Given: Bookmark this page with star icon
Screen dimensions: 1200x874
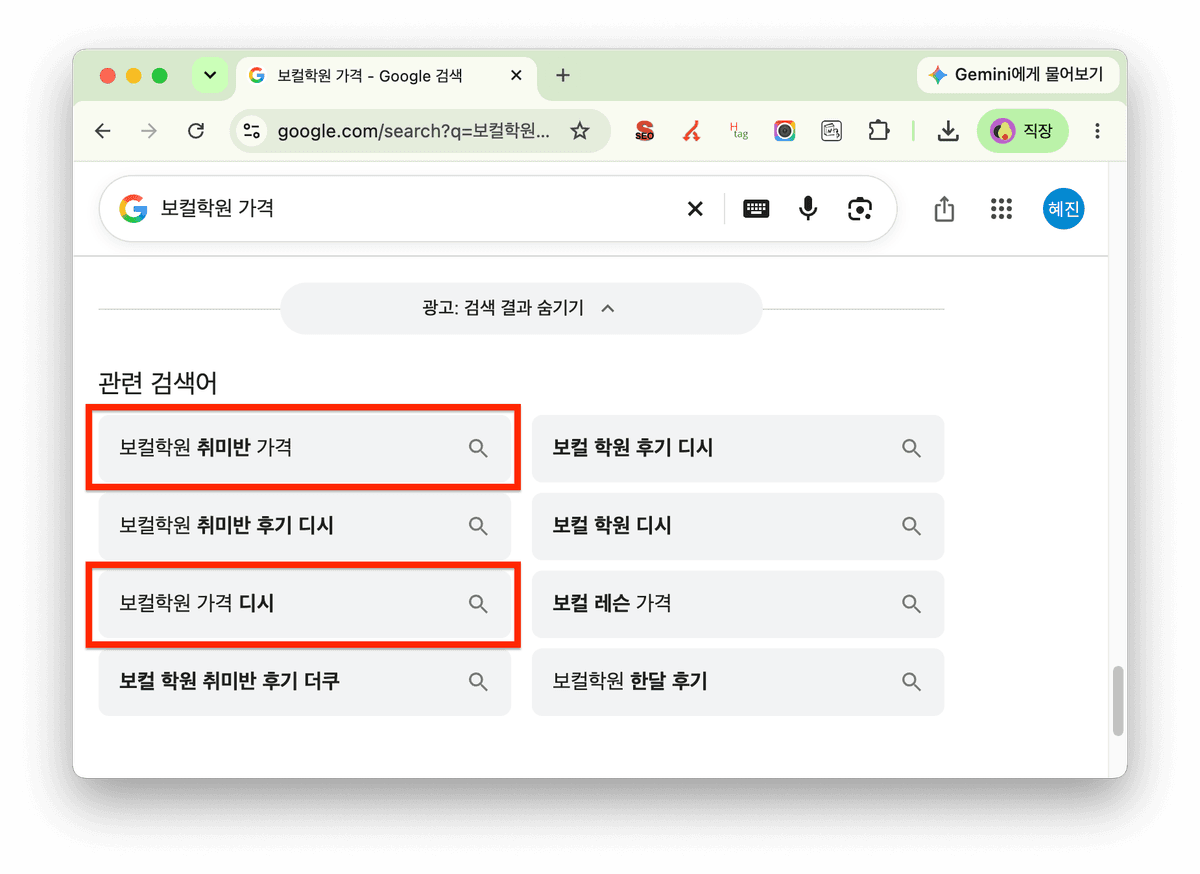Looking at the screenshot, I should click(x=580, y=131).
